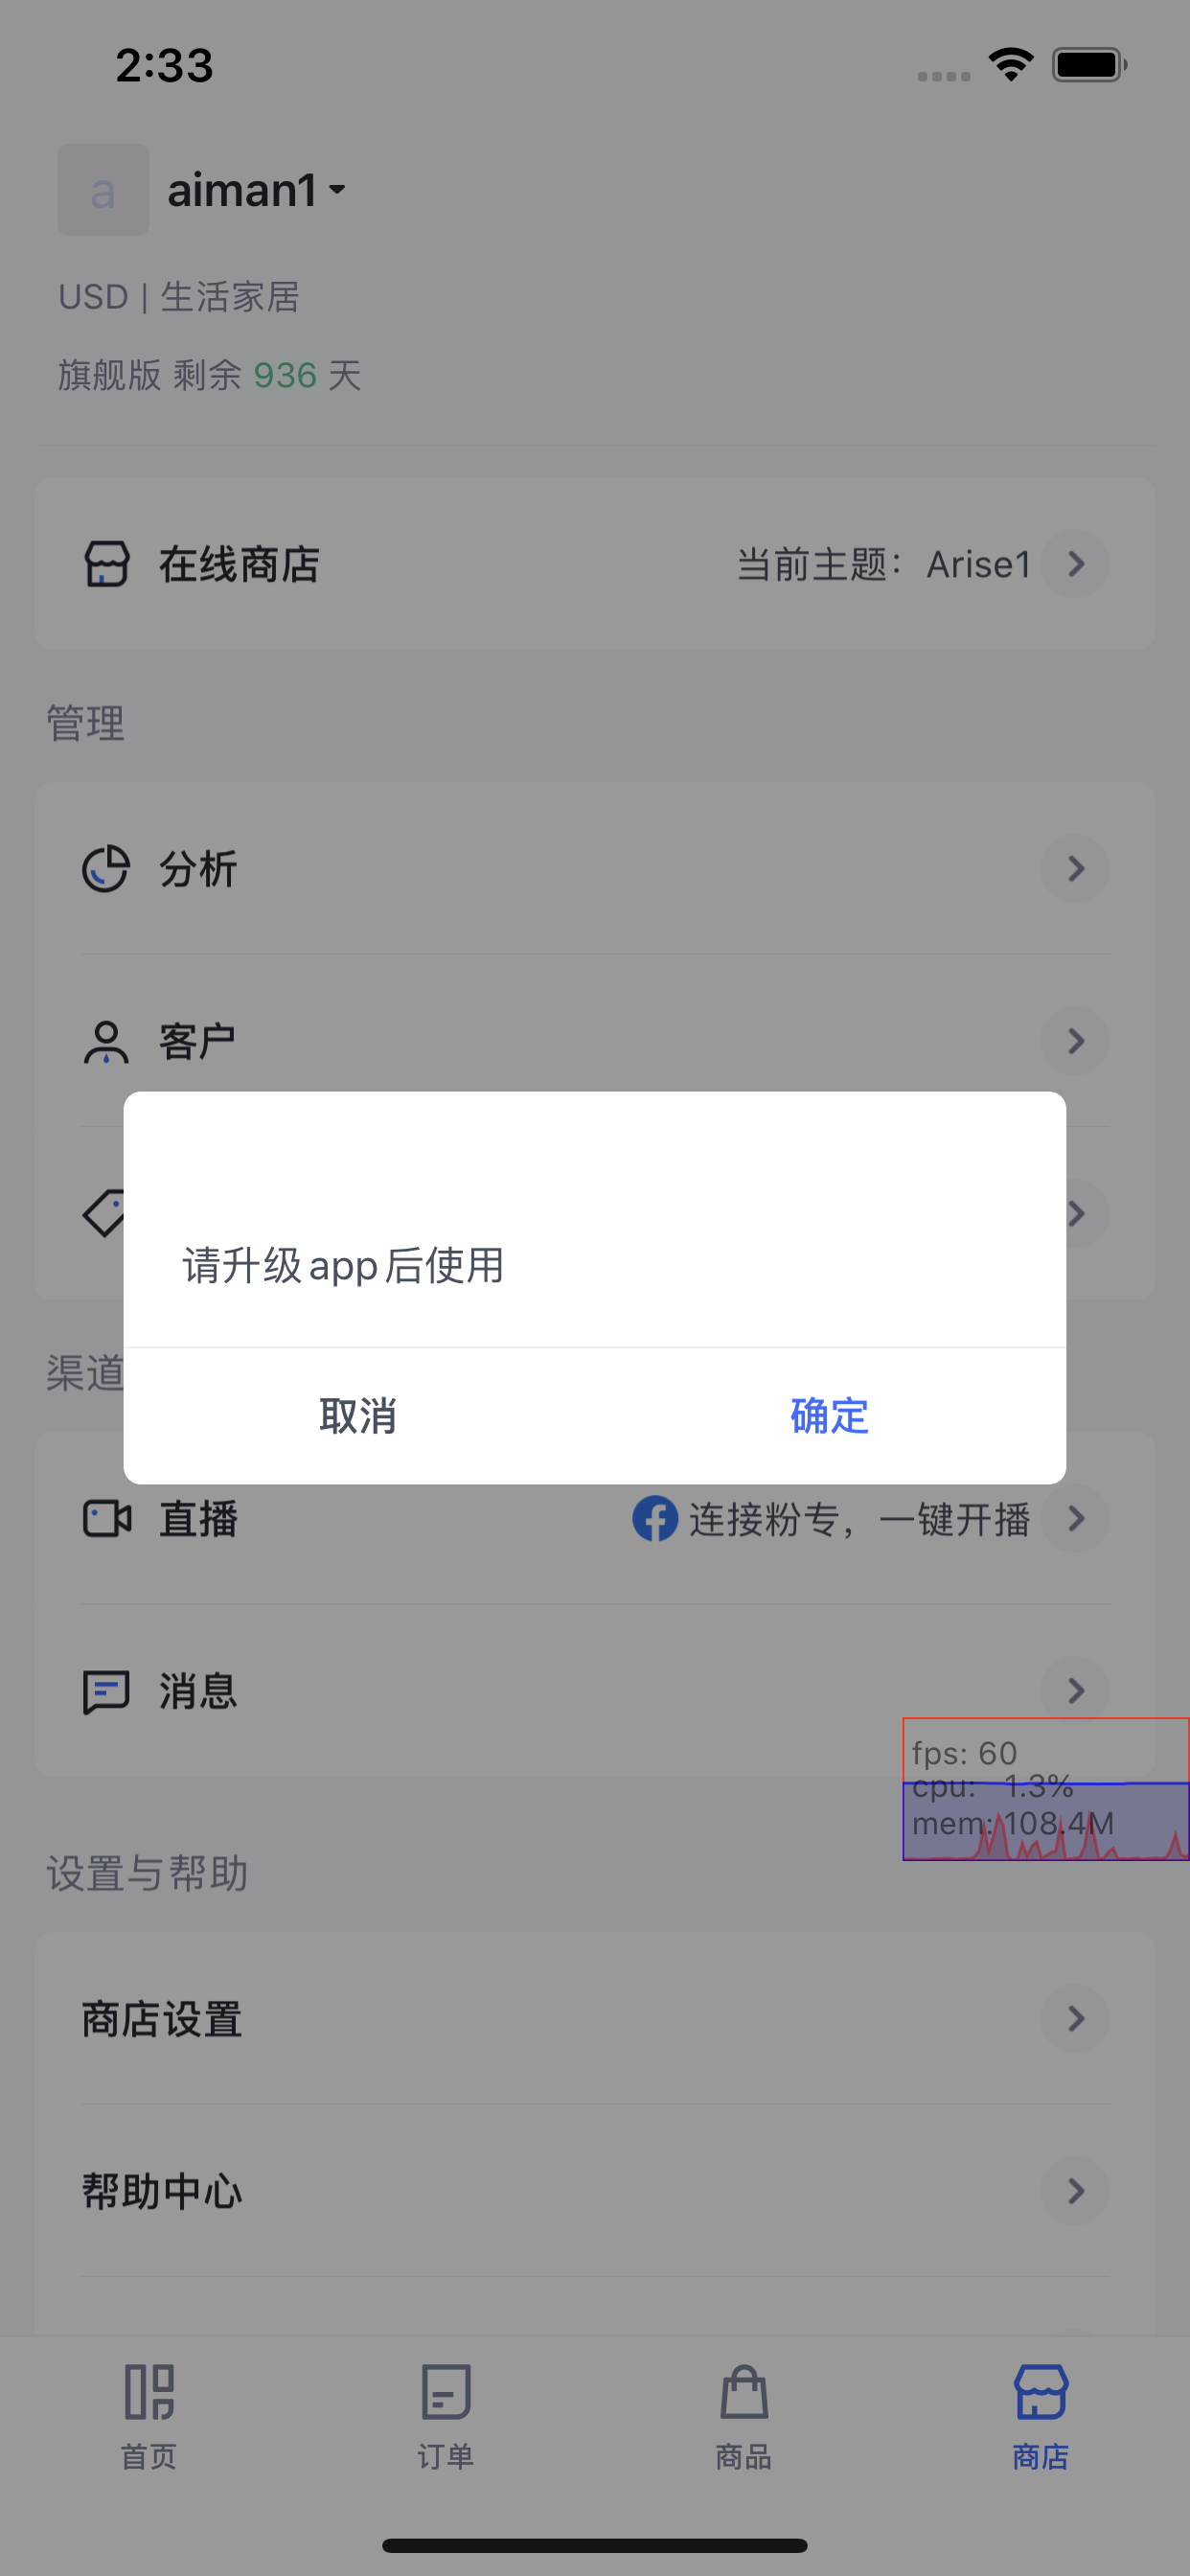Click the 取消 cancel button
This screenshot has width=1190, height=2576.
(x=358, y=1416)
